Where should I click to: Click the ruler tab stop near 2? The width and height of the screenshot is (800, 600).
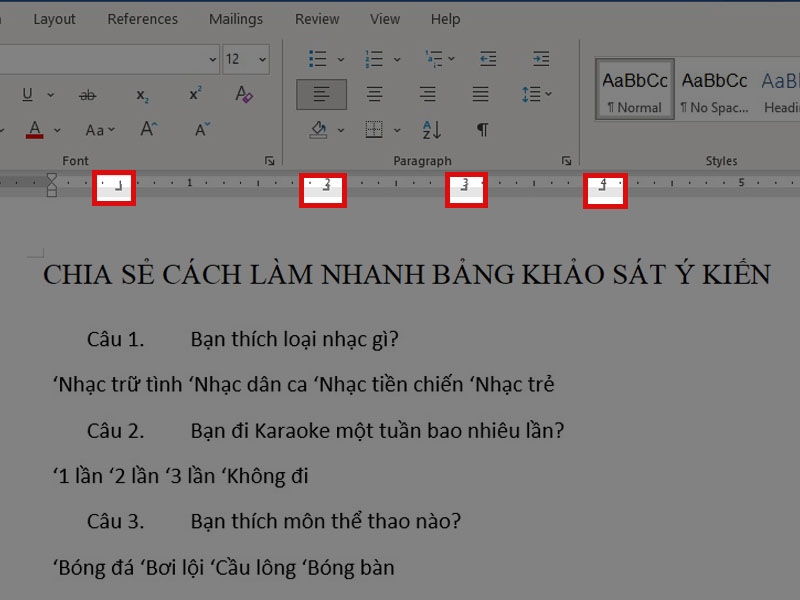pos(327,186)
